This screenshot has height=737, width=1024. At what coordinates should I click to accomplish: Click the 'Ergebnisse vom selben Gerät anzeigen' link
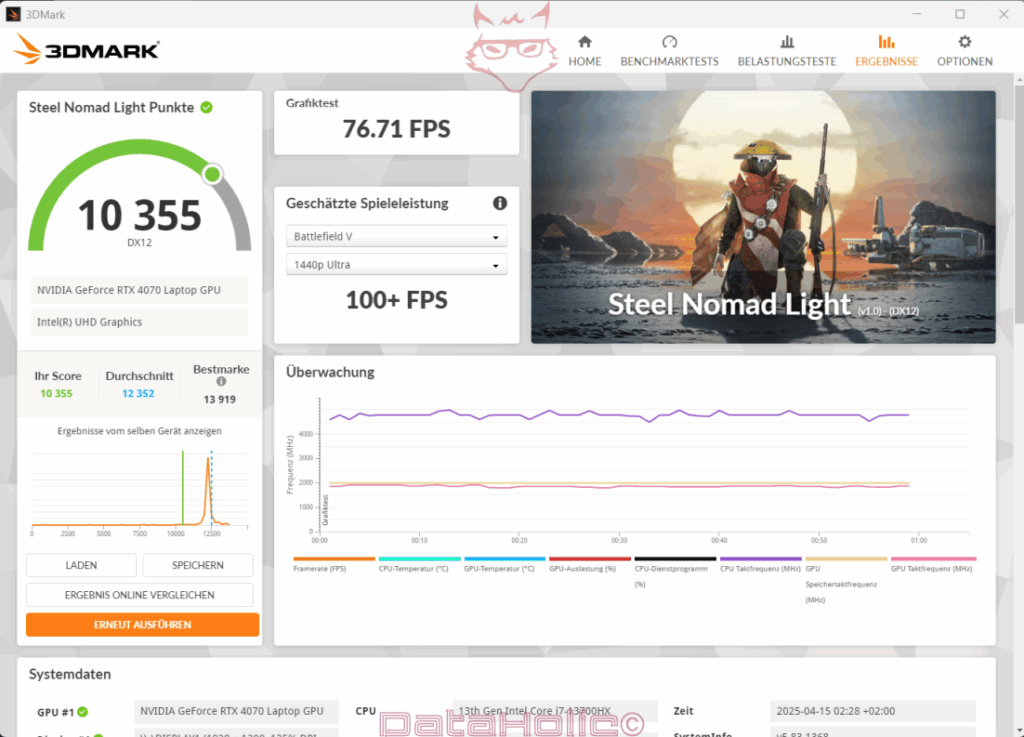139,431
